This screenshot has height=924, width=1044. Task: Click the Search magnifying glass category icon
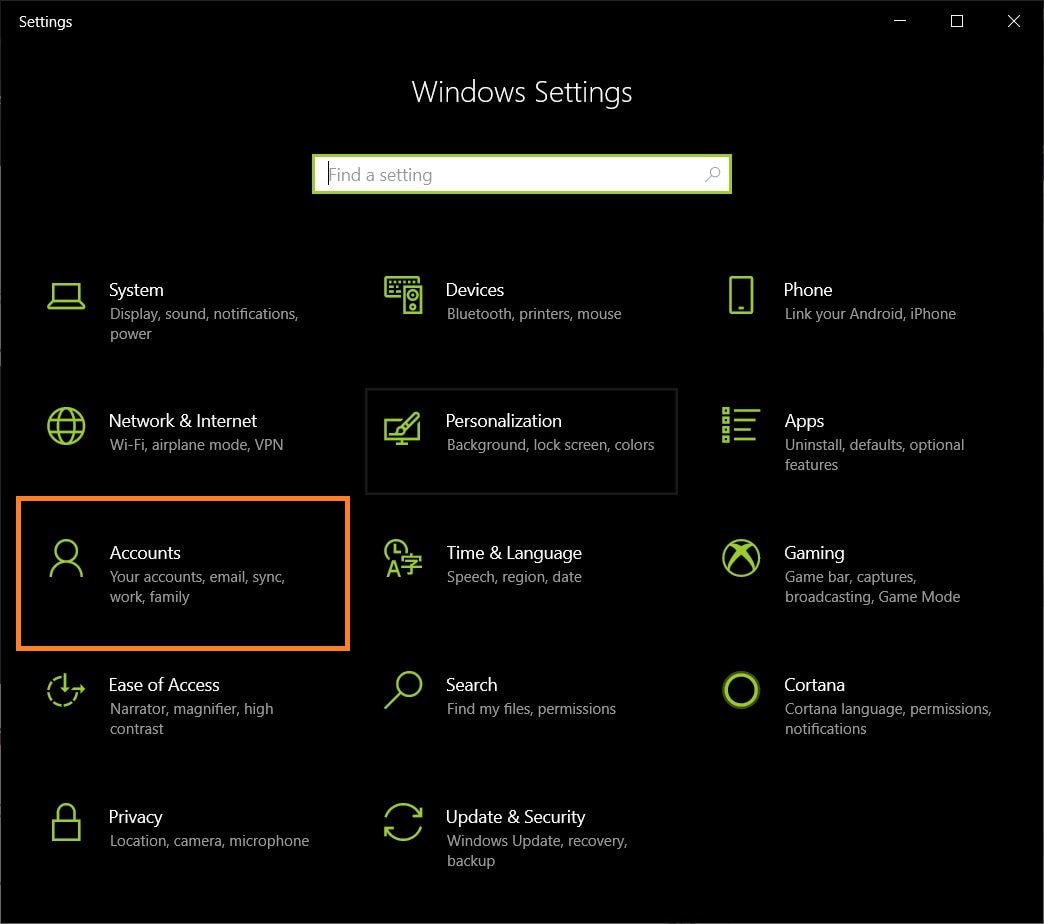tap(403, 690)
